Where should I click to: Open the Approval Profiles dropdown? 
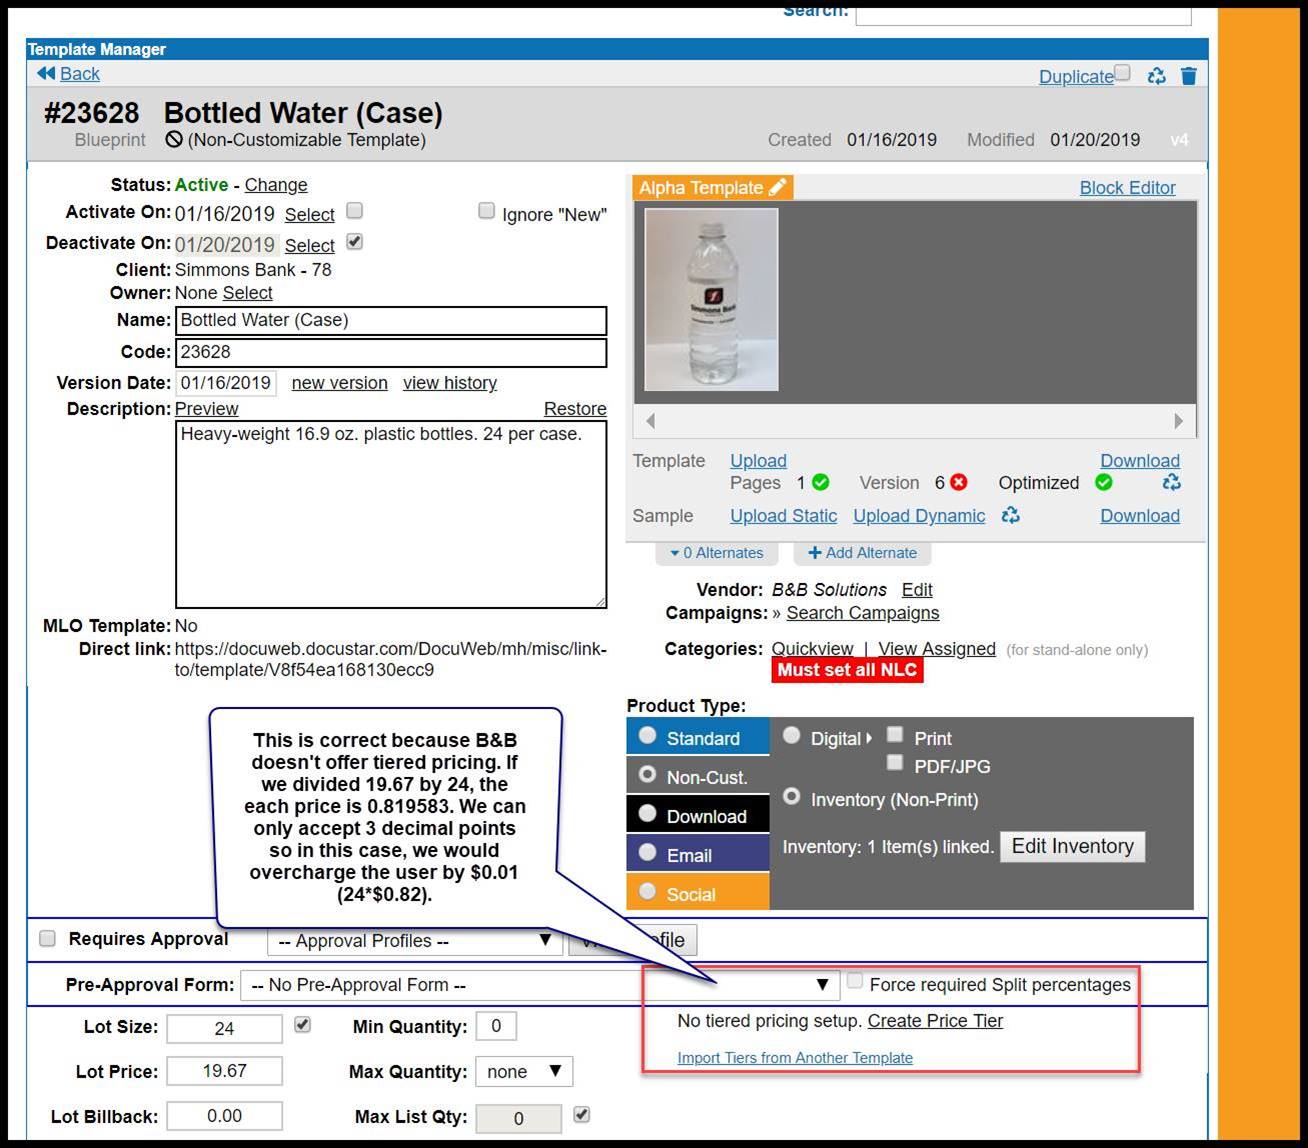coord(415,941)
